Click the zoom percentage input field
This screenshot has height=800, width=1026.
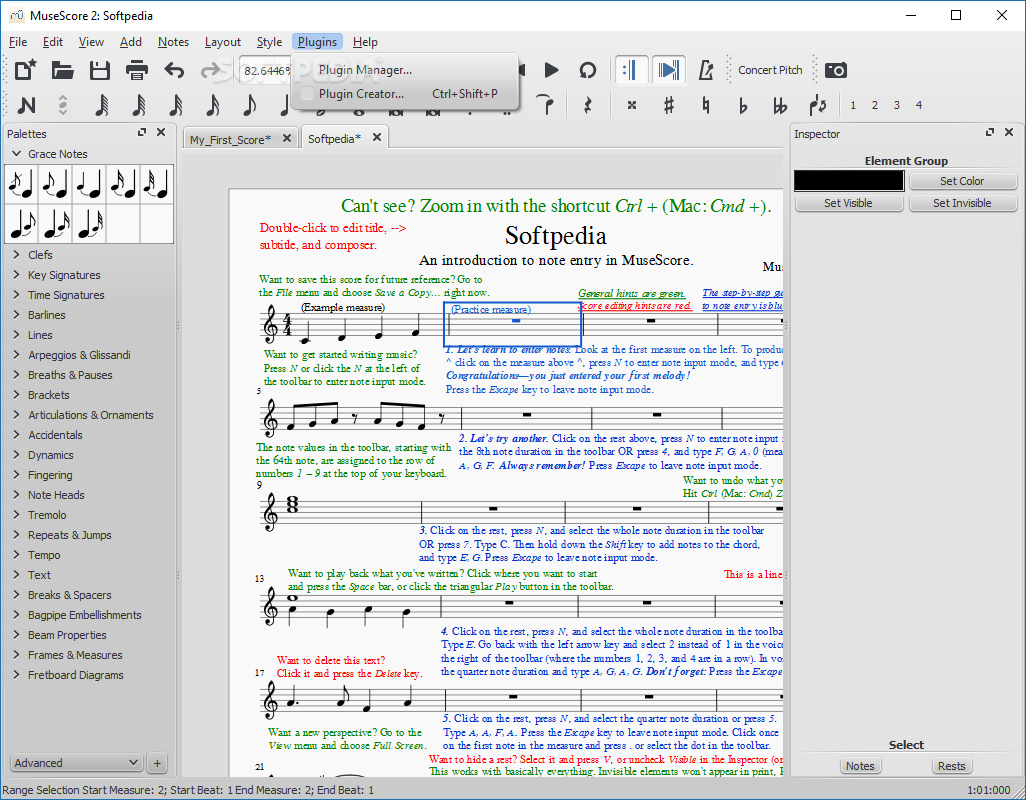(266, 70)
